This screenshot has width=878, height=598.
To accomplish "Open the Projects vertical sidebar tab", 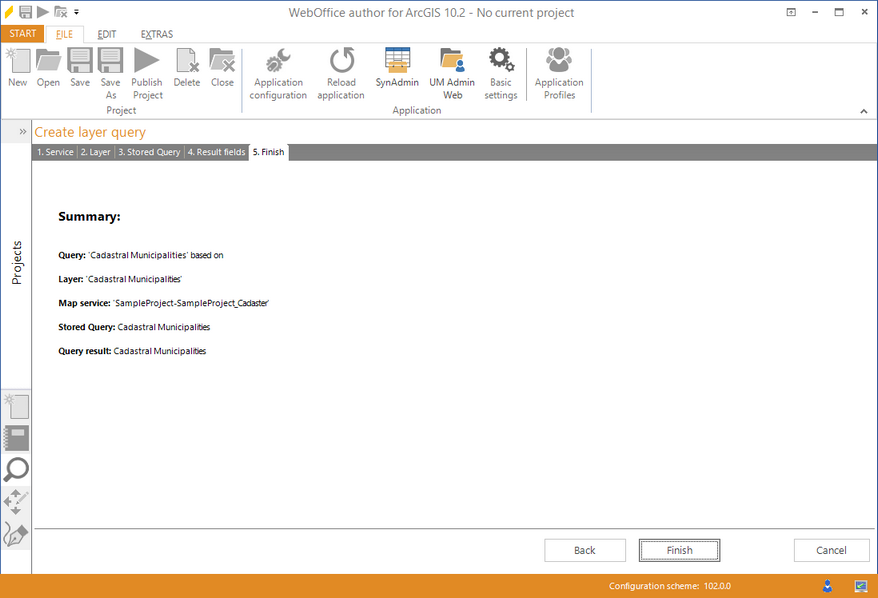I will click(x=16, y=260).
